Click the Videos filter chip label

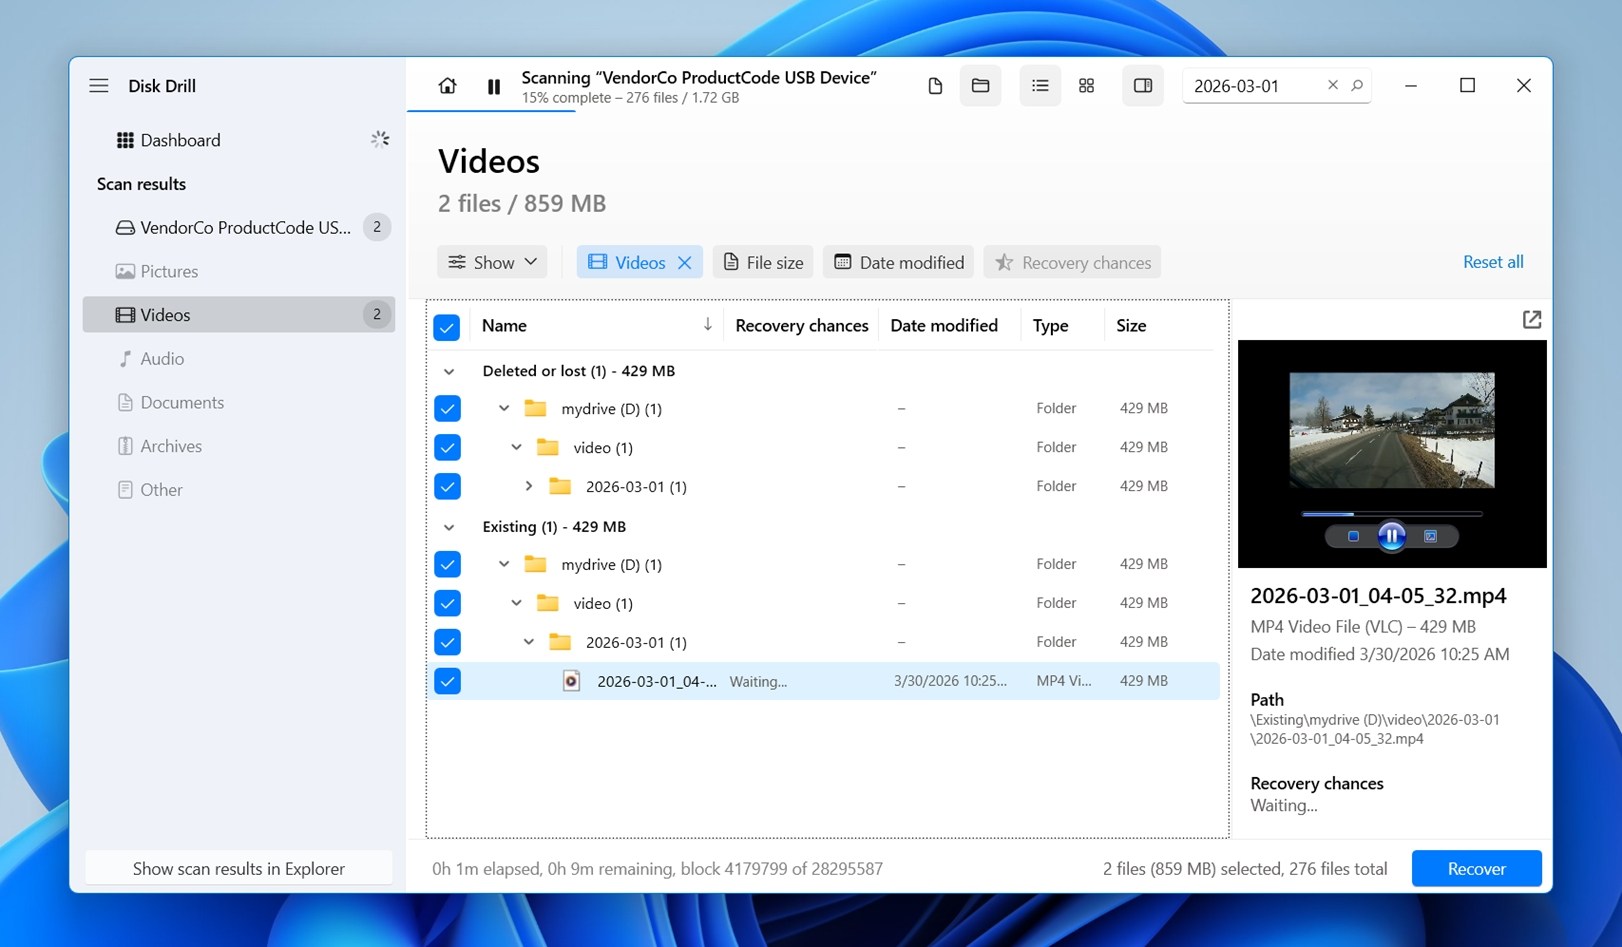point(640,263)
